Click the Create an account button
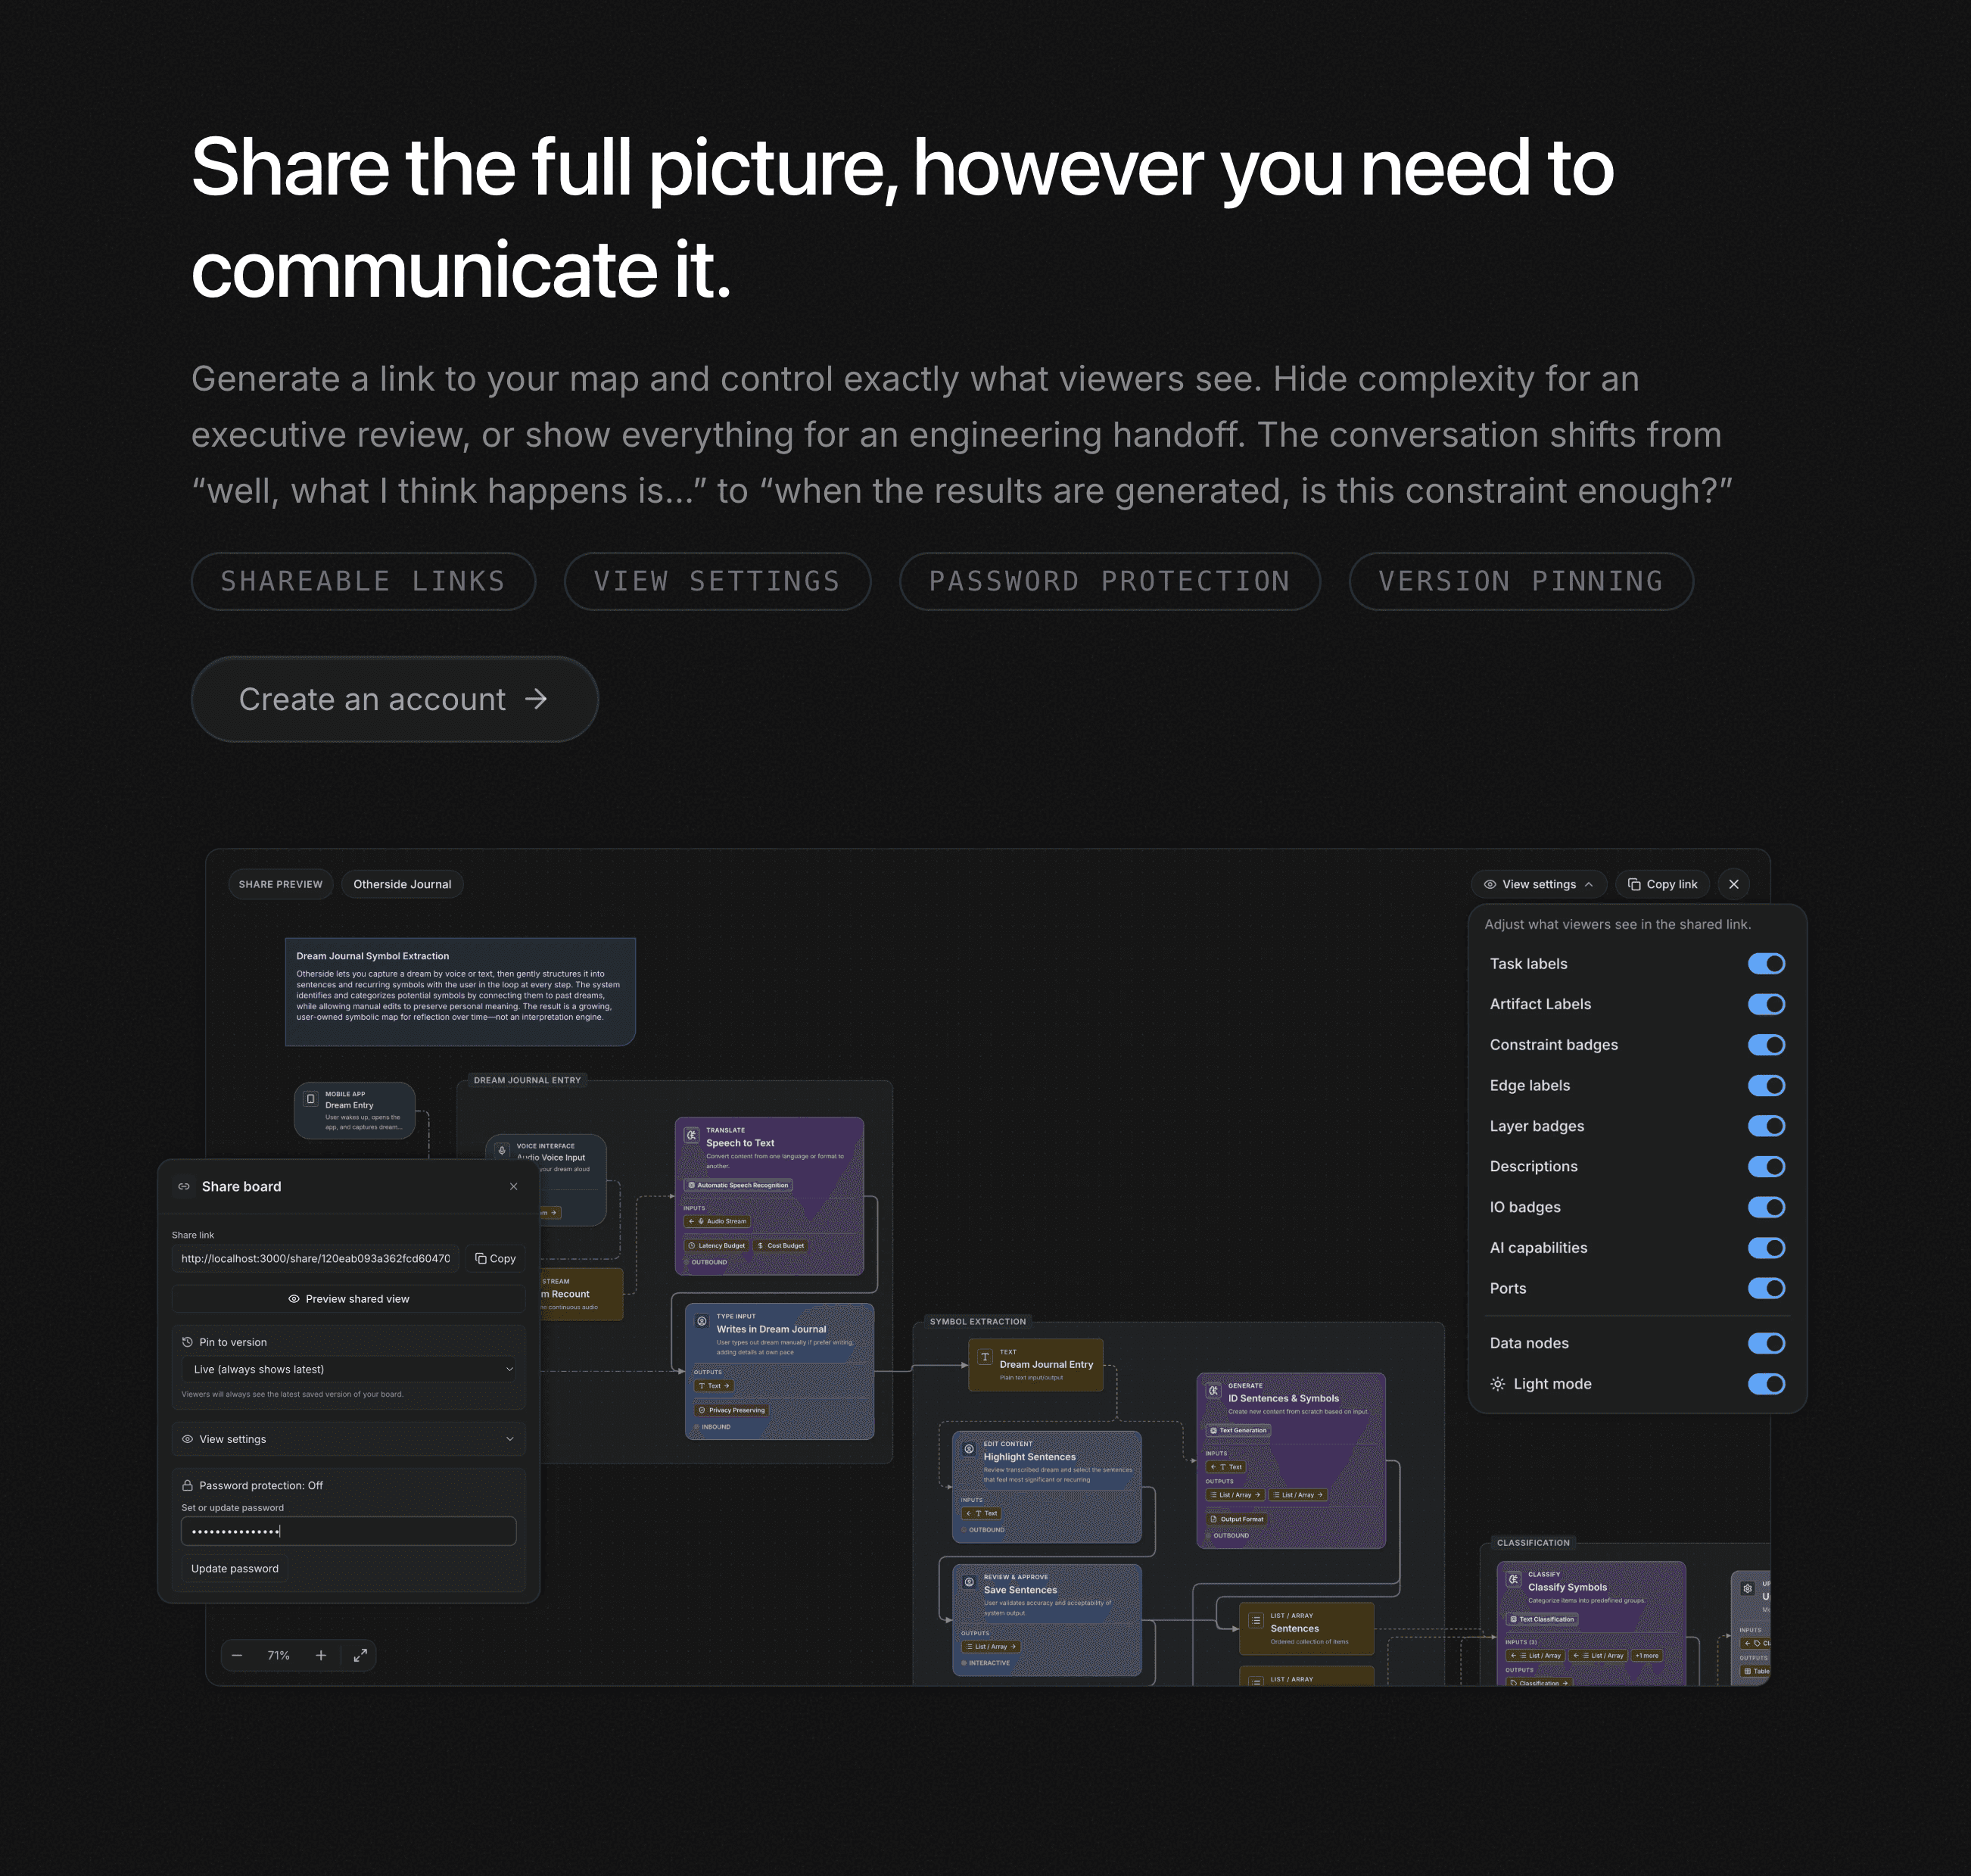Image resolution: width=1971 pixels, height=1876 pixels. pyautogui.click(x=393, y=699)
